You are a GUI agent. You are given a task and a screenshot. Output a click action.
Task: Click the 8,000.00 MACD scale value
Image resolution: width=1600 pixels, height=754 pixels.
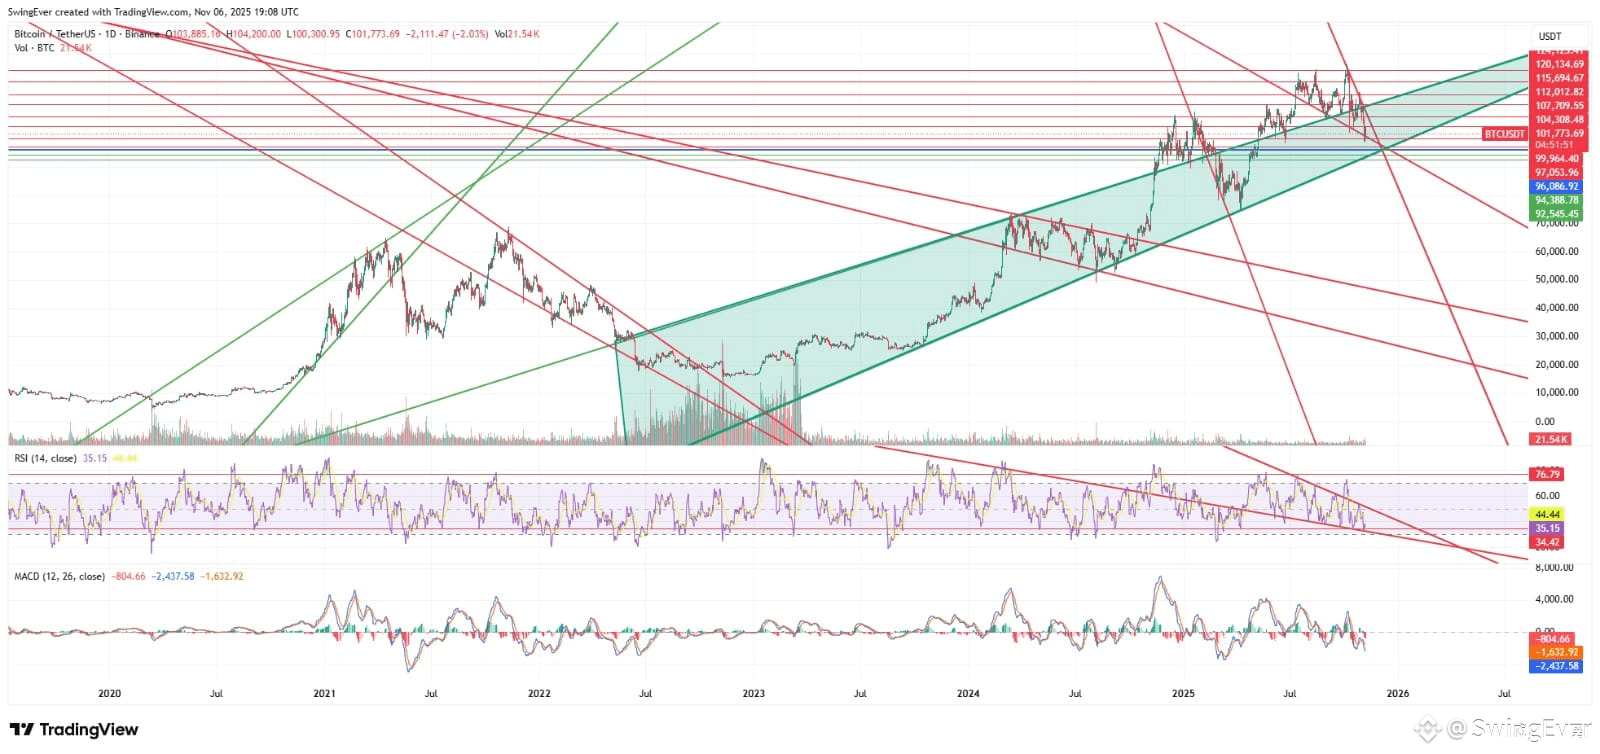tap(1554, 567)
